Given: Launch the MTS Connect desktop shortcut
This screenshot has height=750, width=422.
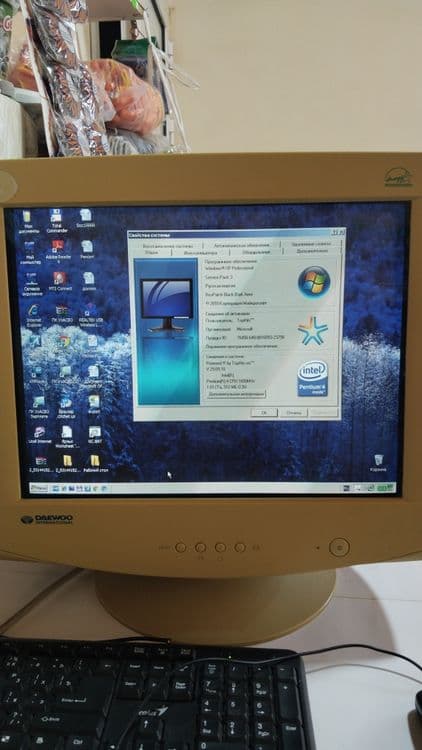Looking at the screenshot, I should [x=60, y=282].
